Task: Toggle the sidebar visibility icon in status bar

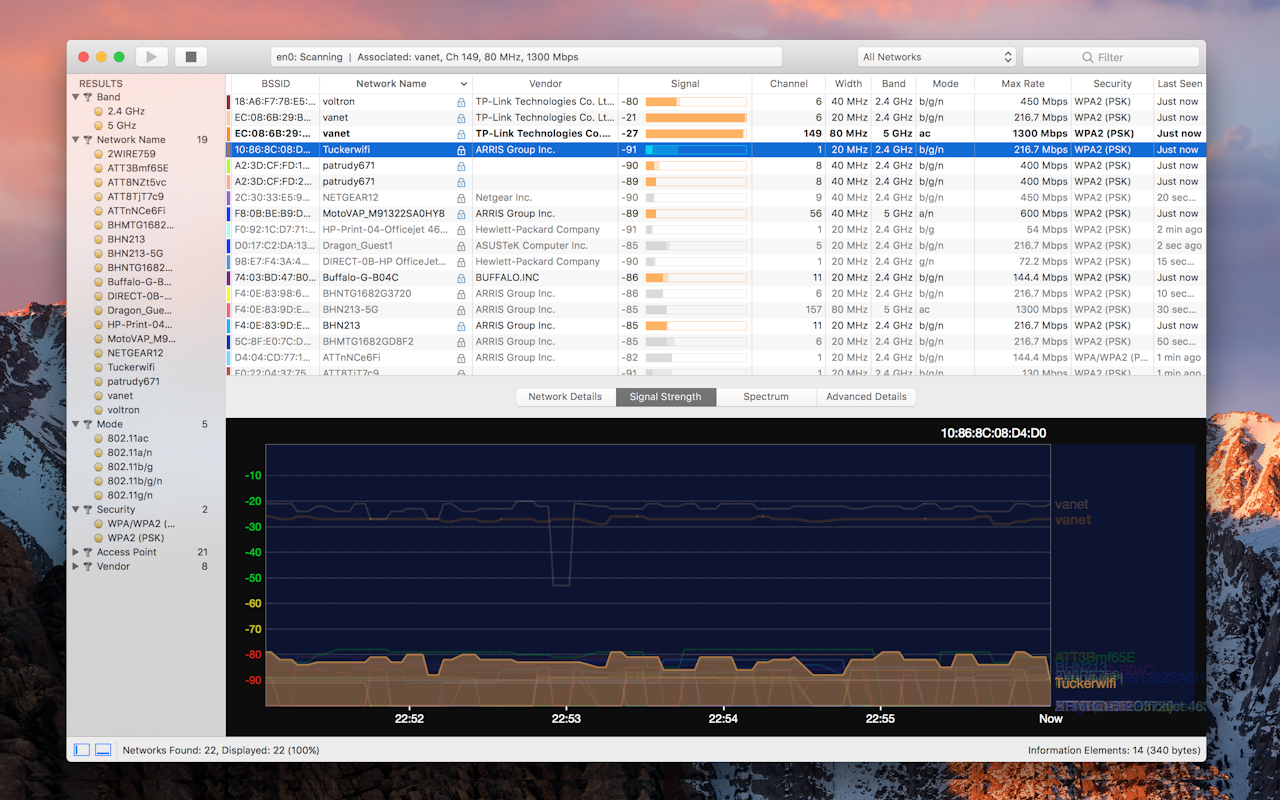Action: pyautogui.click(x=81, y=749)
